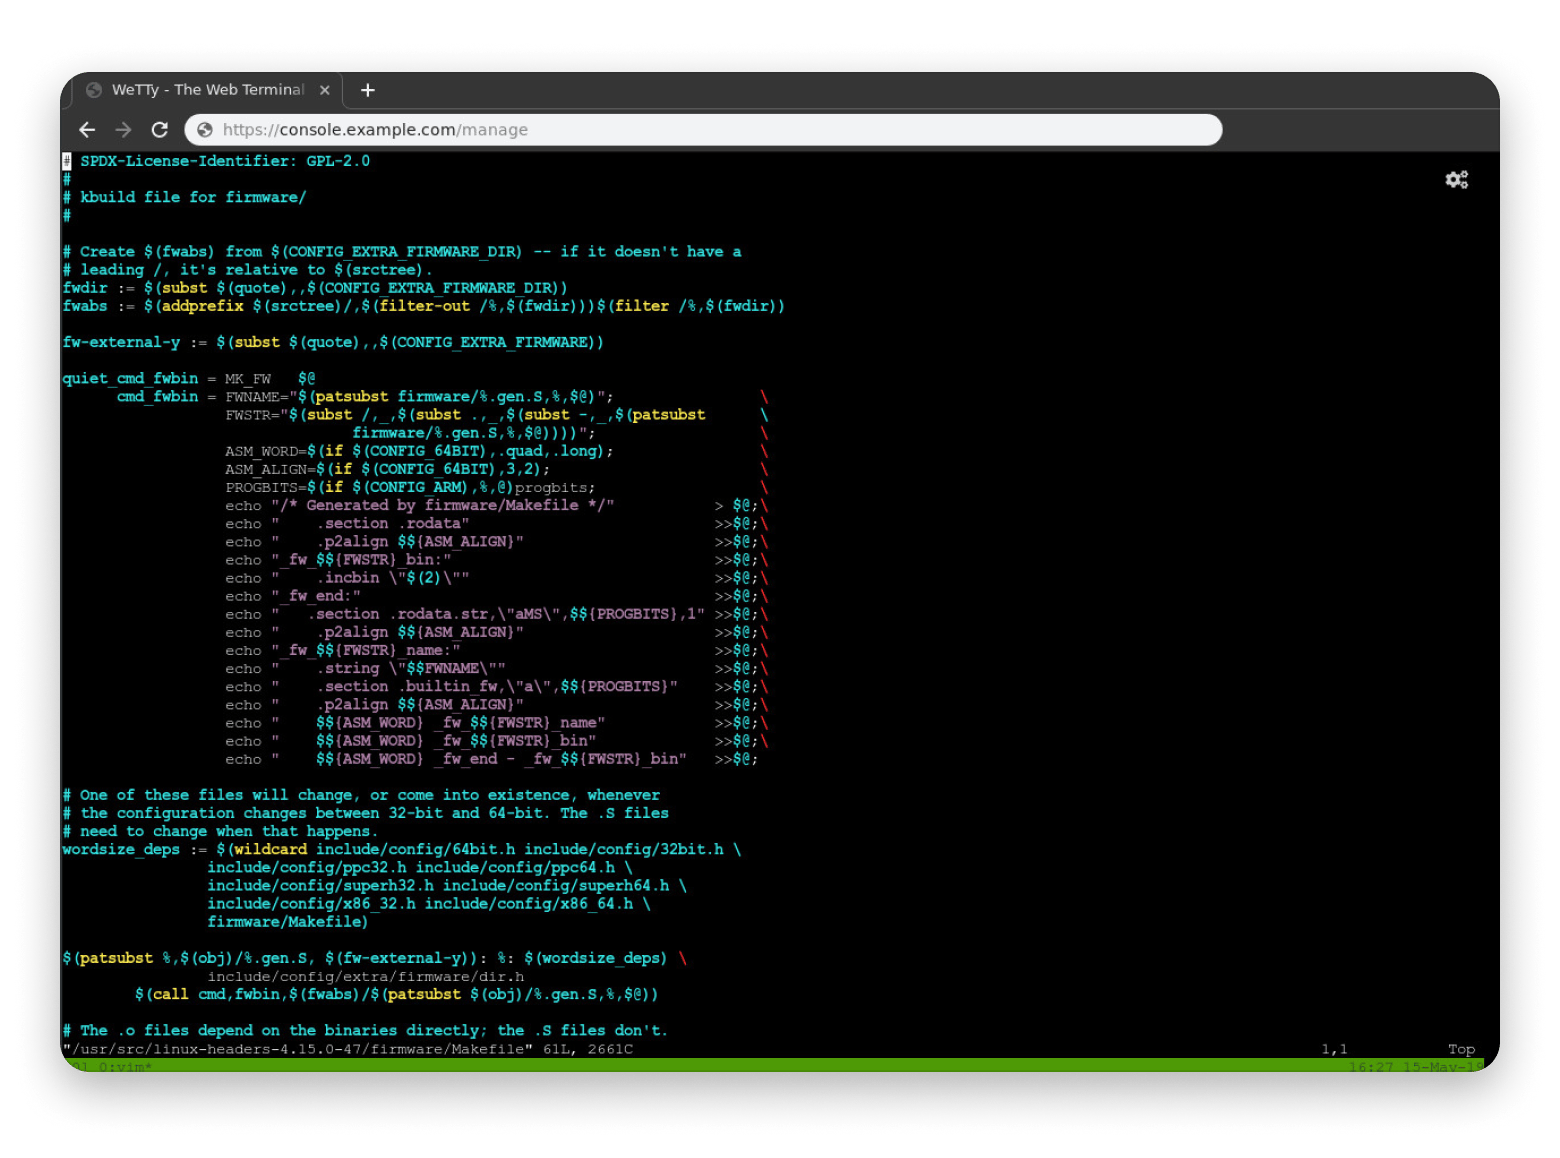
Task: Click the tmux window label 0:vim
Action: point(124,1067)
